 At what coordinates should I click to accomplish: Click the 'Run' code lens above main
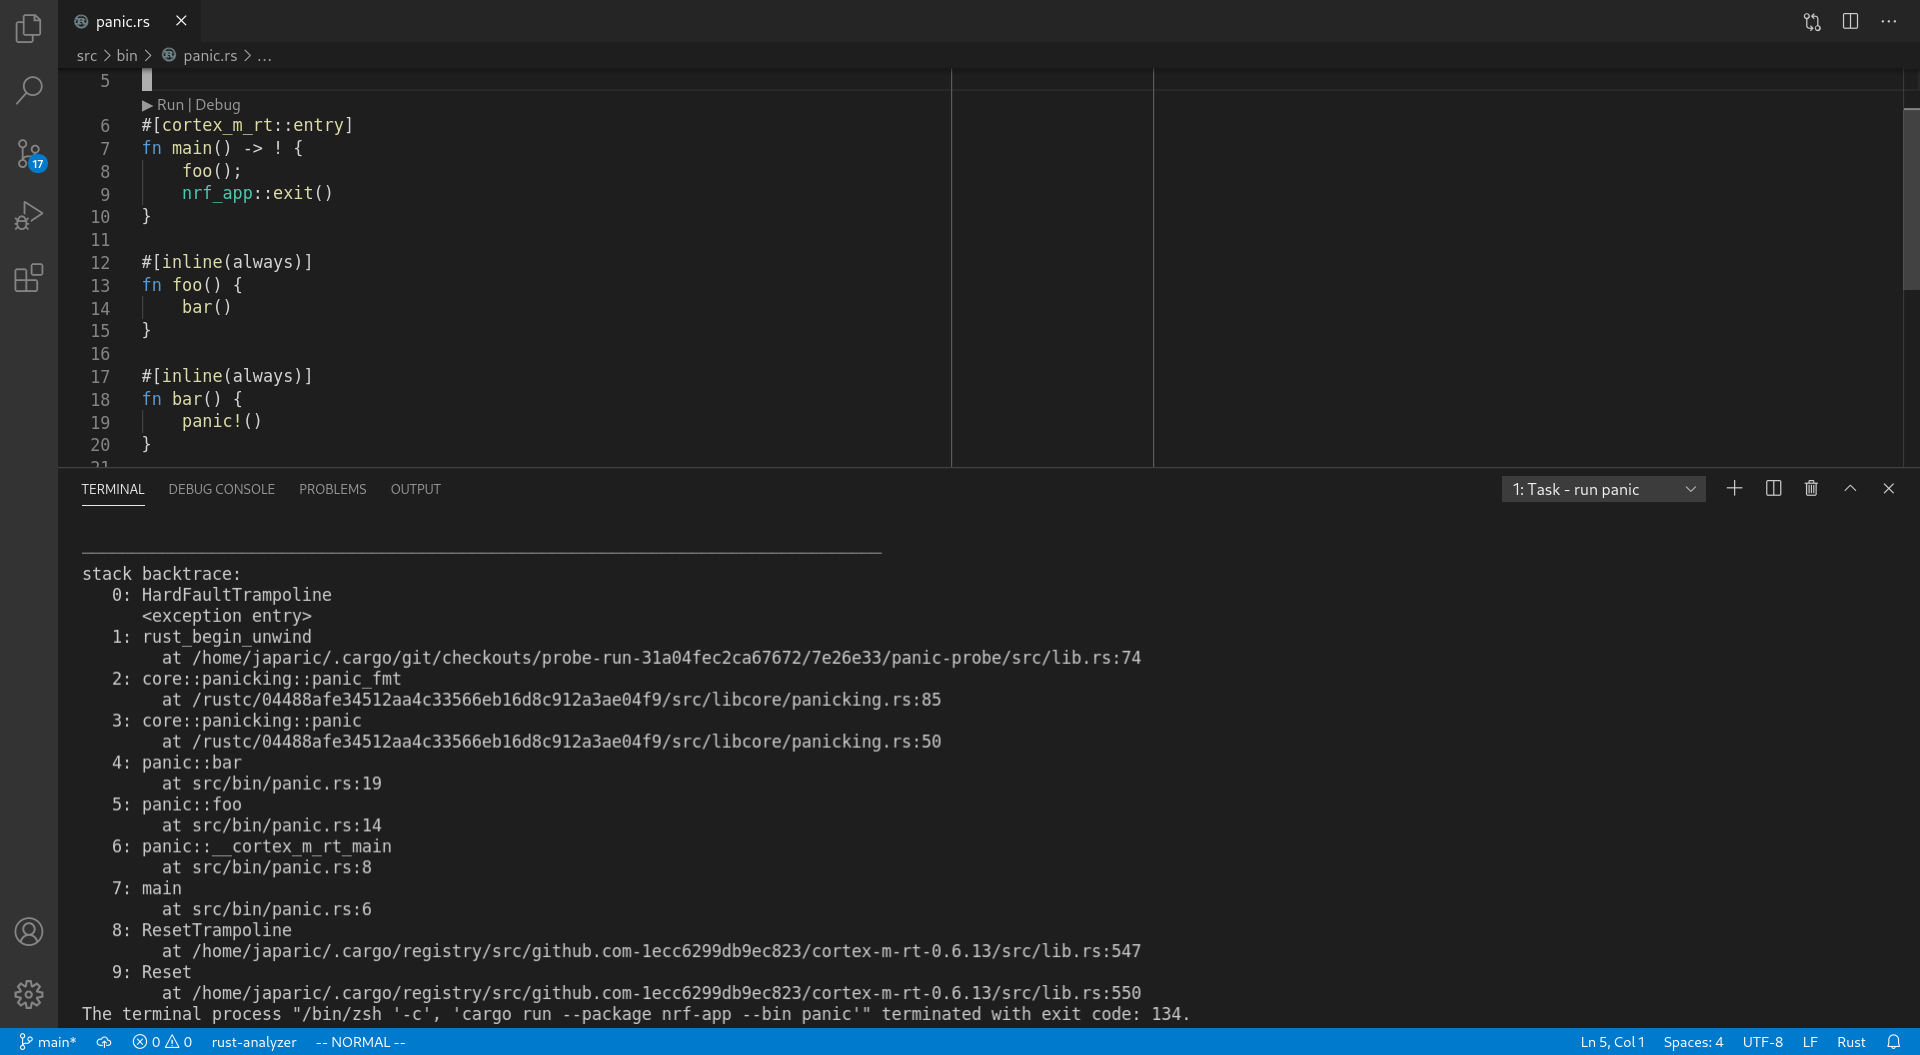(x=171, y=104)
